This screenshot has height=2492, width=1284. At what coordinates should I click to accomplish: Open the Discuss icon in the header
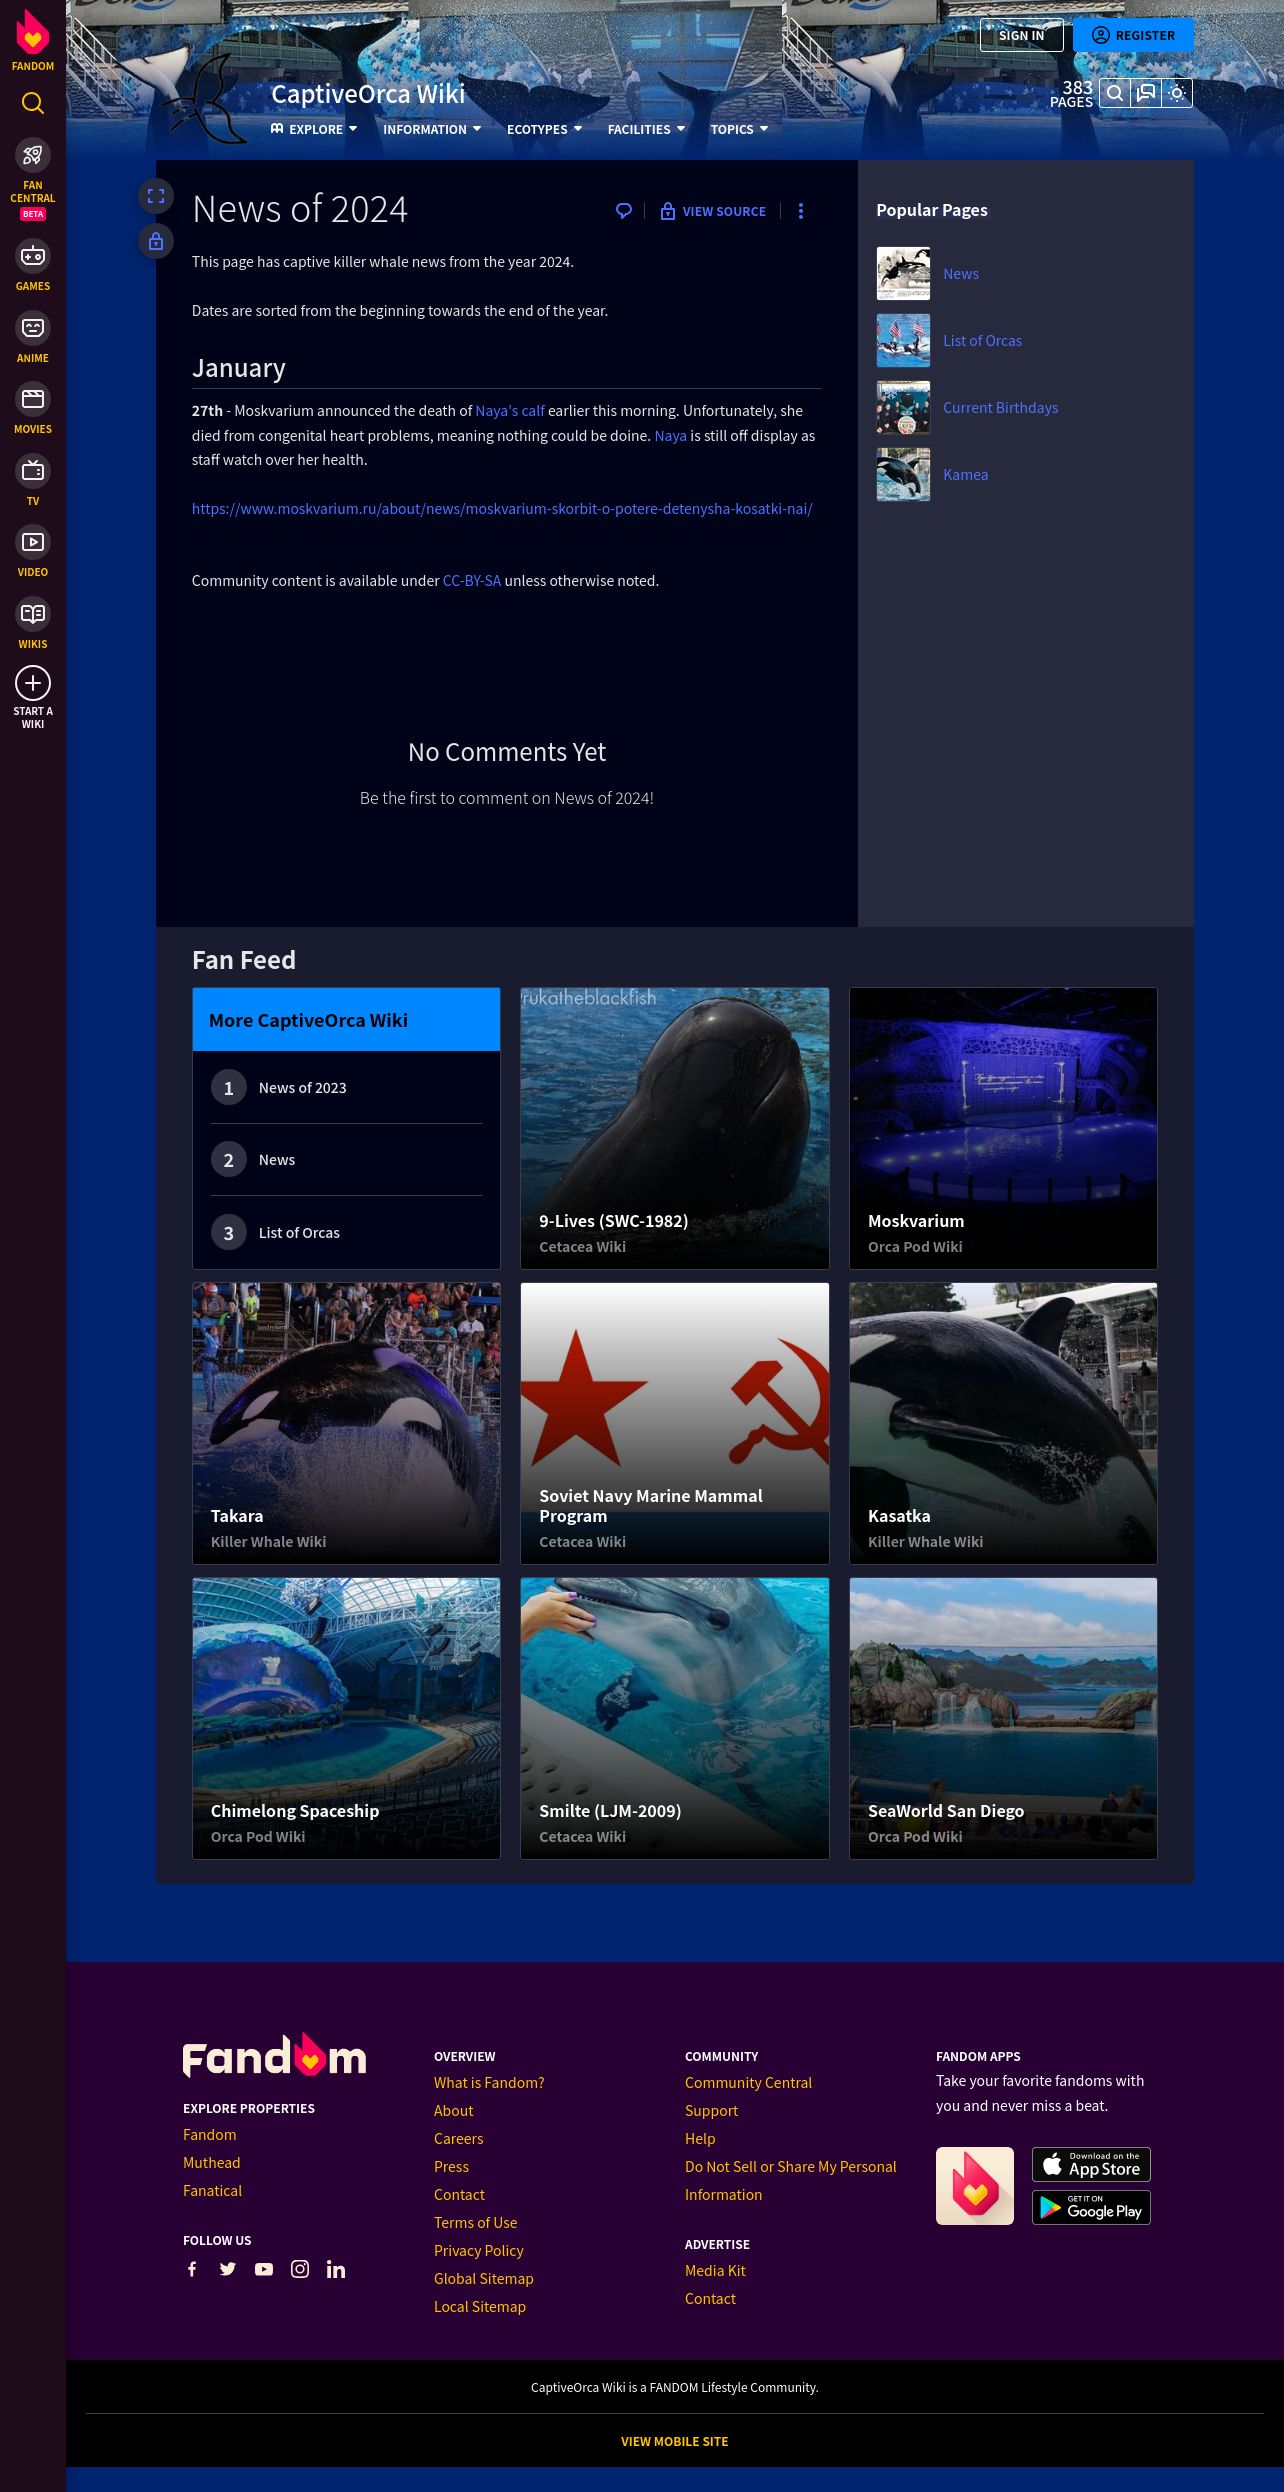(x=1146, y=93)
